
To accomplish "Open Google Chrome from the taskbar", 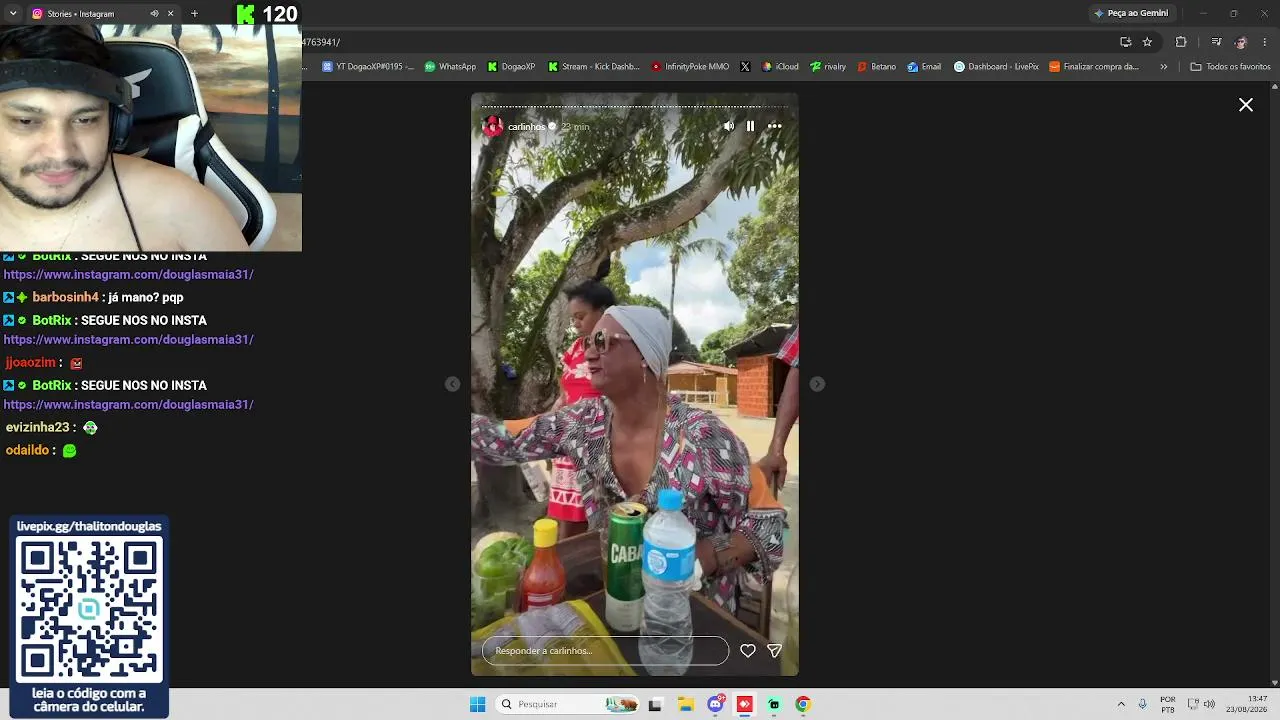I will [x=803, y=705].
